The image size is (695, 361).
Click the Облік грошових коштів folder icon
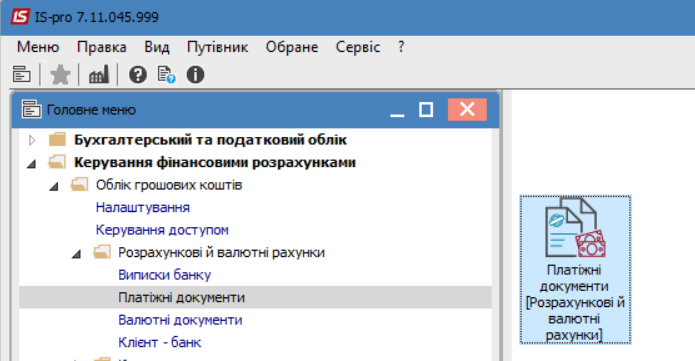pyautogui.click(x=79, y=185)
